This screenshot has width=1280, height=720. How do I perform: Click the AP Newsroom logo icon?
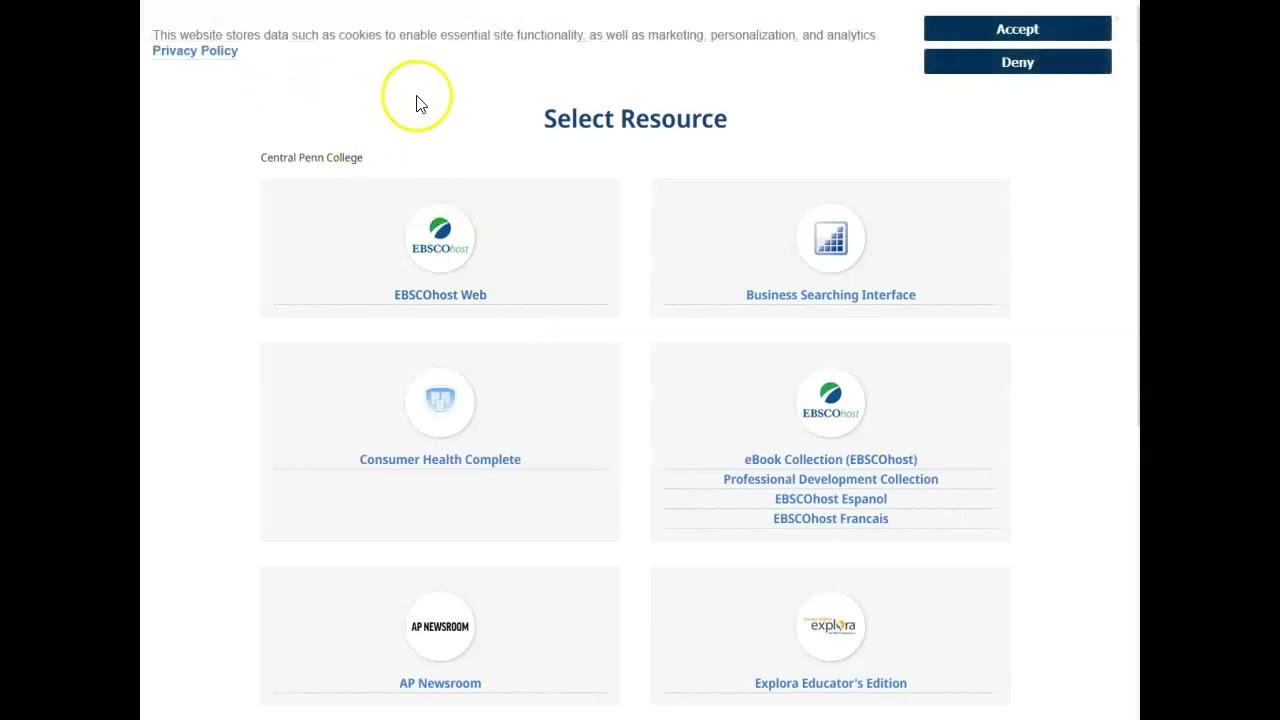coord(440,626)
